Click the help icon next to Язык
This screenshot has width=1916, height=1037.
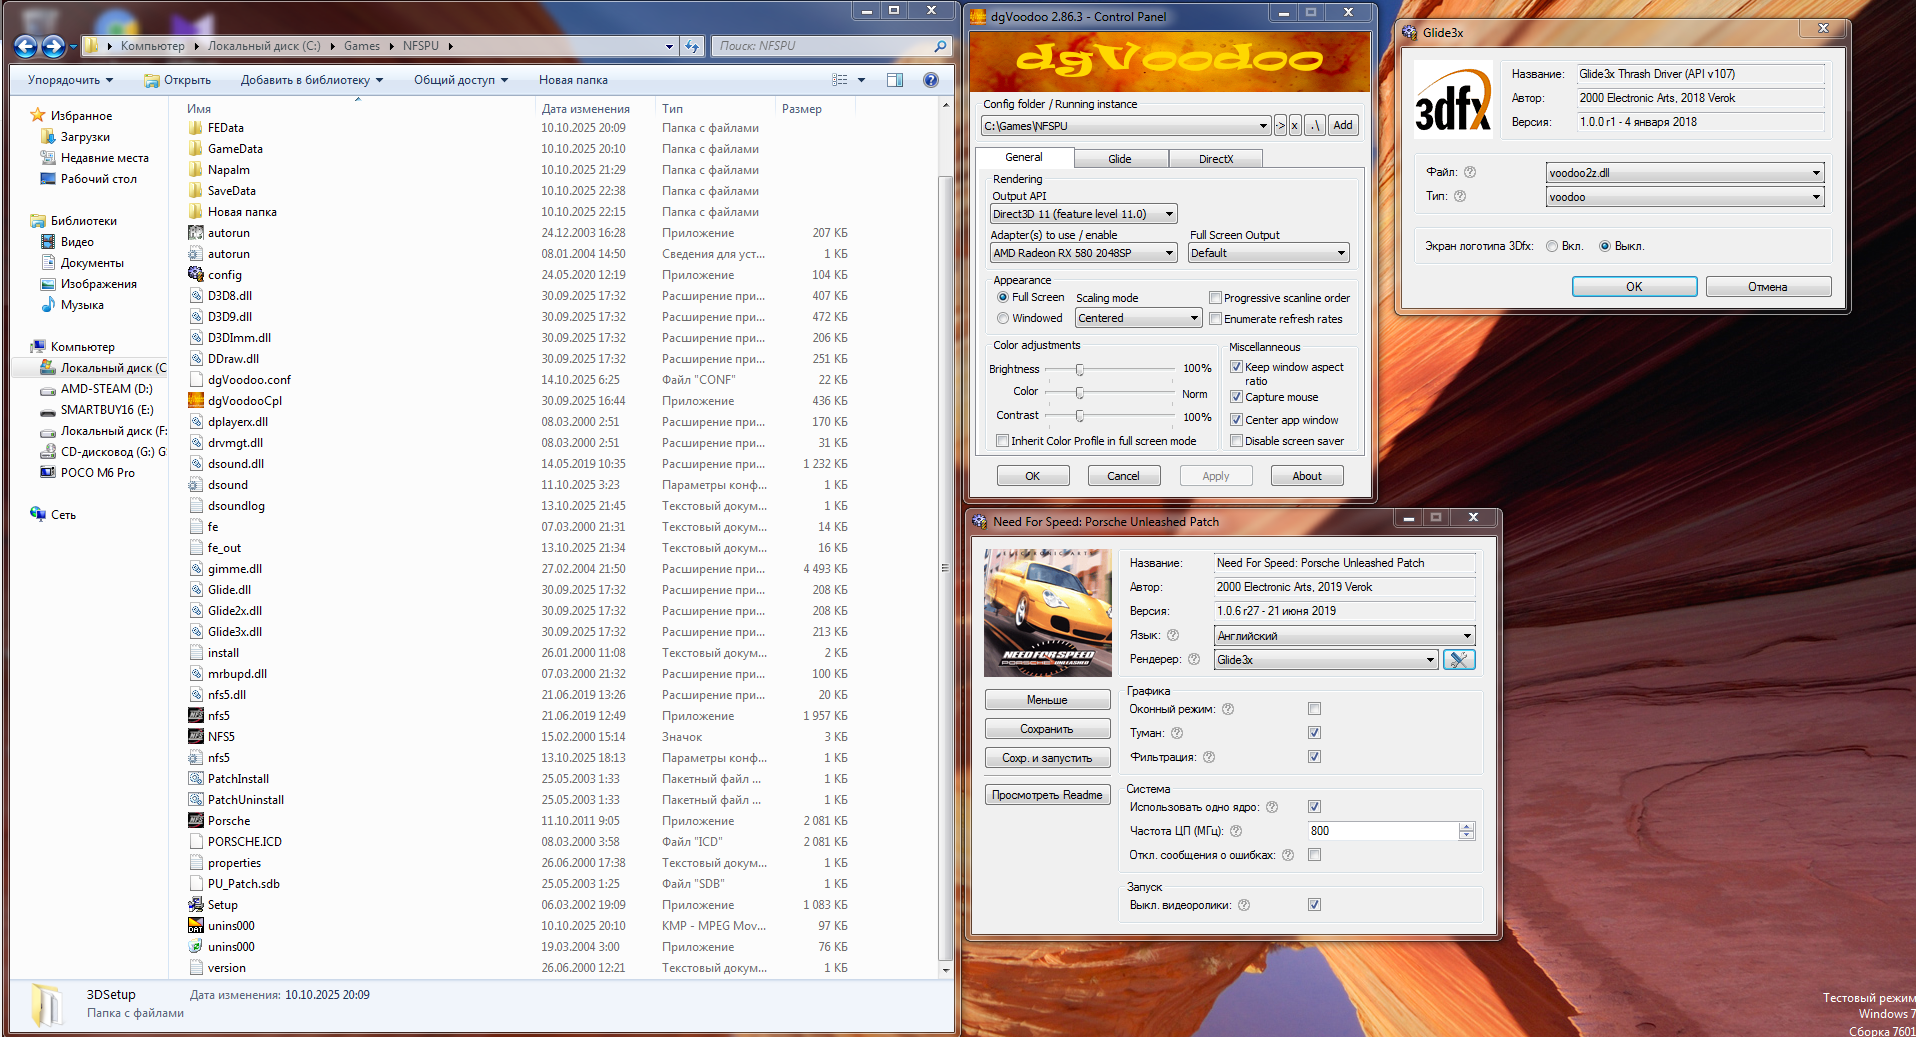[1173, 635]
